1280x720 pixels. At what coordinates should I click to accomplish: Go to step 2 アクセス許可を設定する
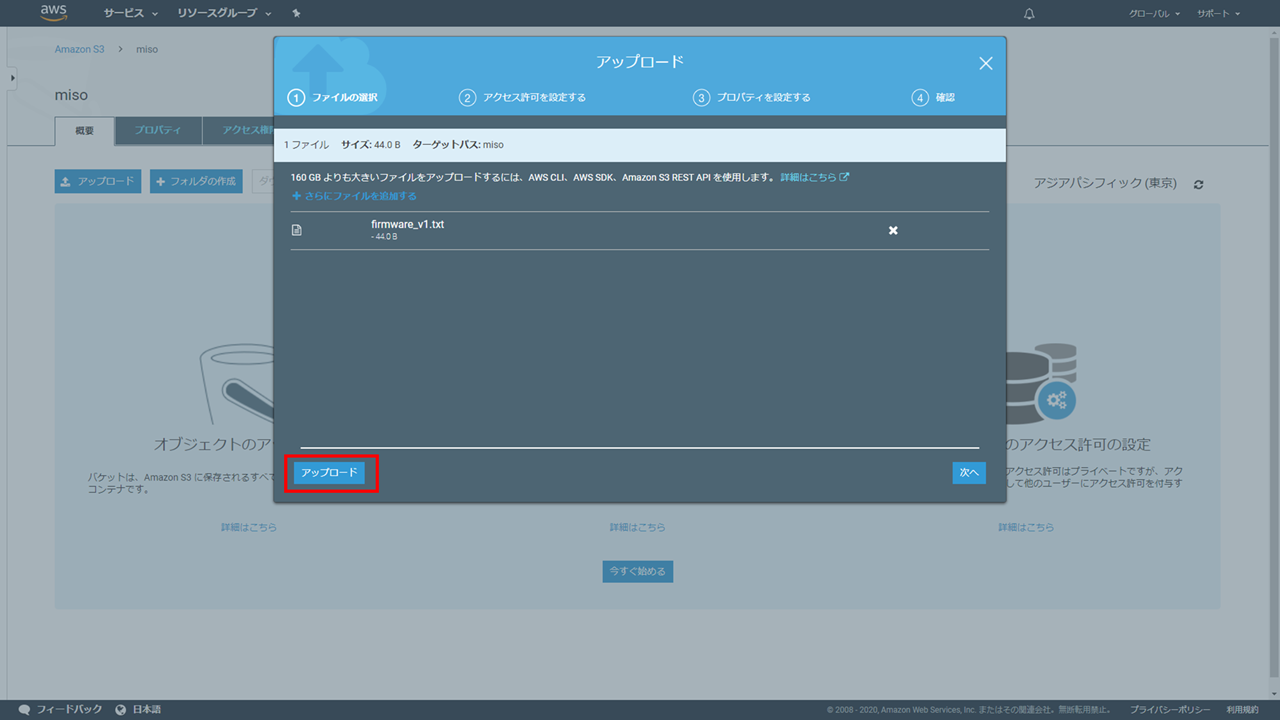point(523,98)
